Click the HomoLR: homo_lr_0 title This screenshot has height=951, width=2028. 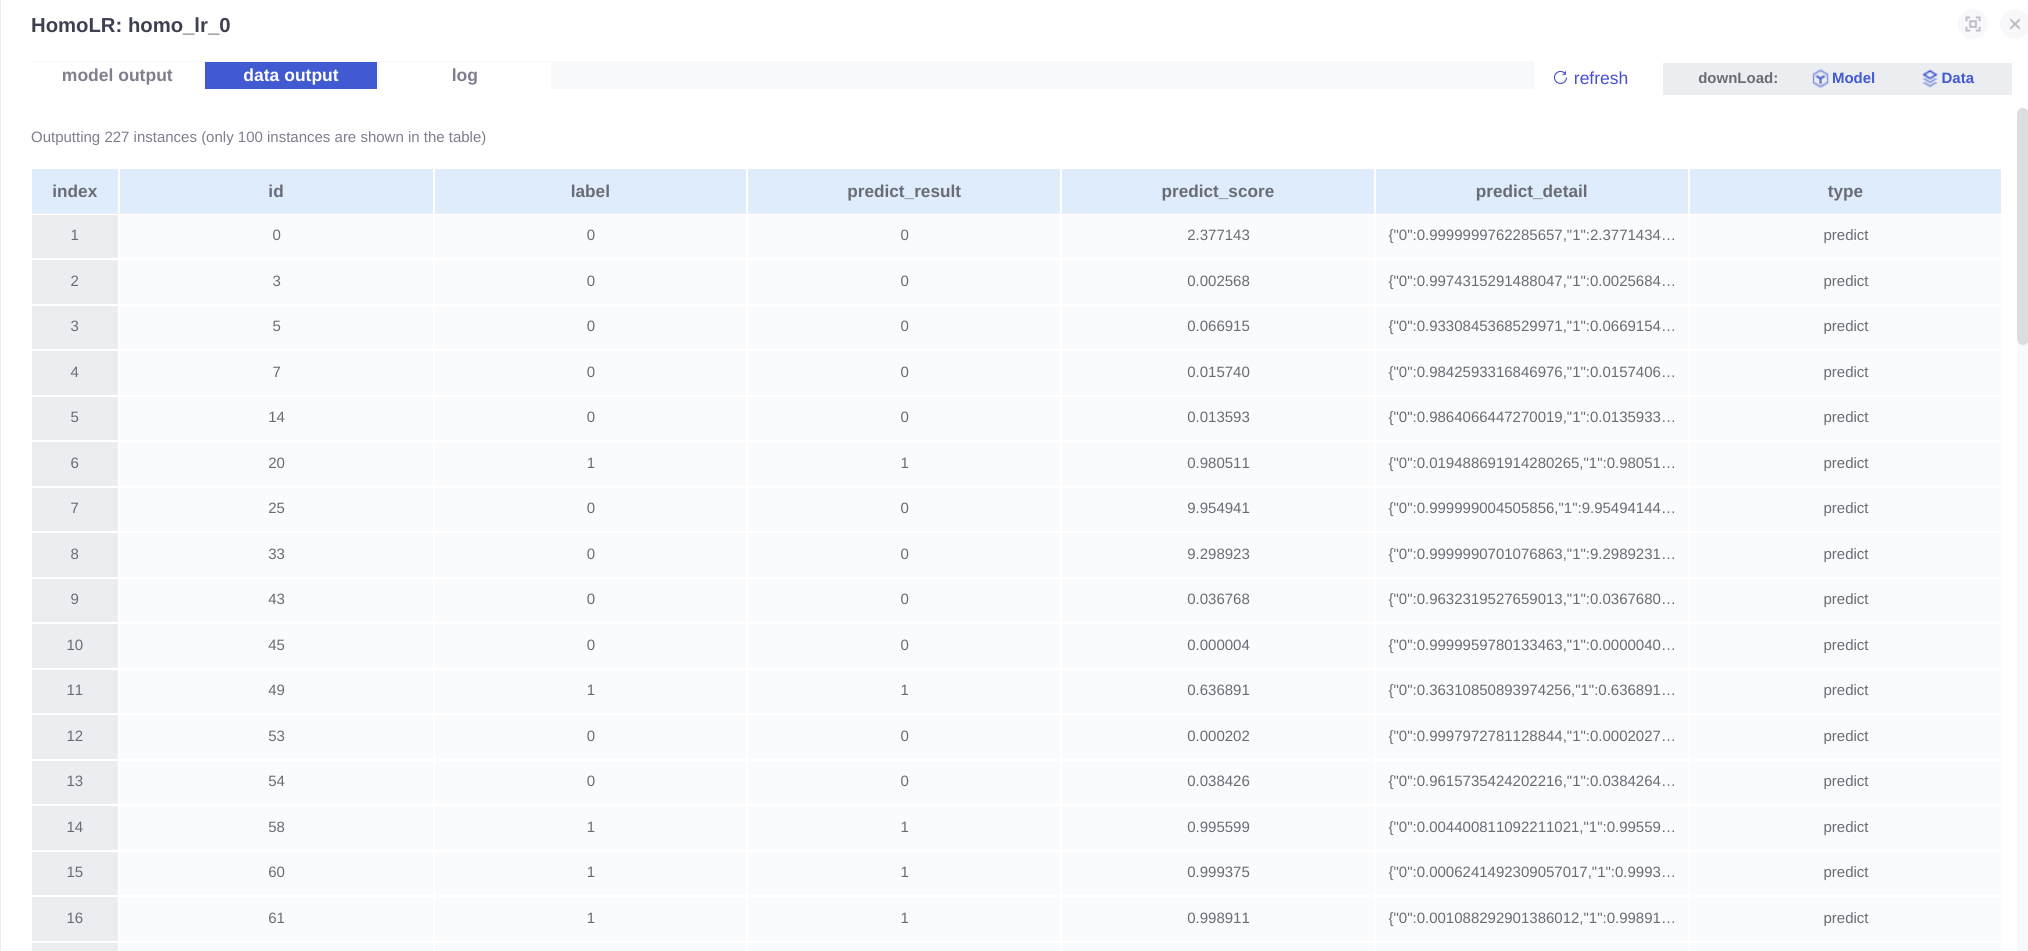click(x=131, y=25)
